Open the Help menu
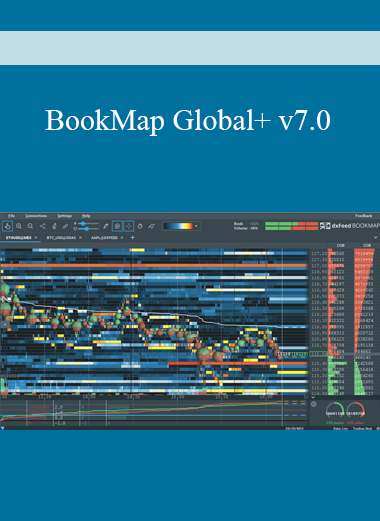This screenshot has width=380, height=521. click(x=86, y=216)
